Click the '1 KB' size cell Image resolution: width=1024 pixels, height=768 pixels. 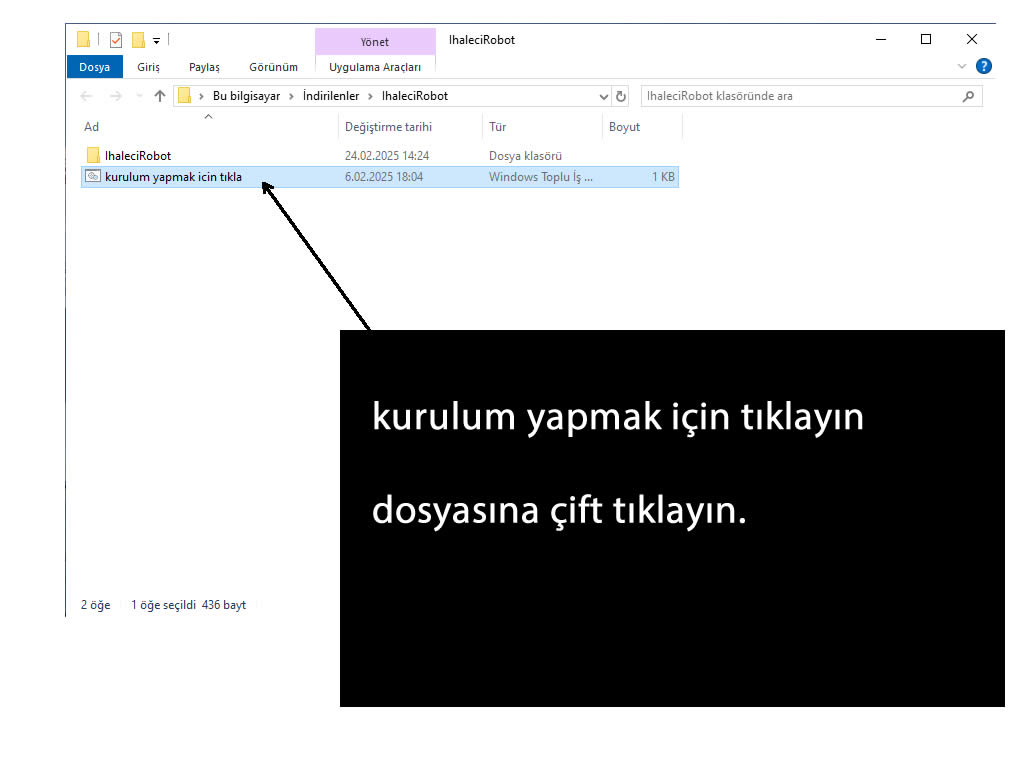[x=663, y=177]
